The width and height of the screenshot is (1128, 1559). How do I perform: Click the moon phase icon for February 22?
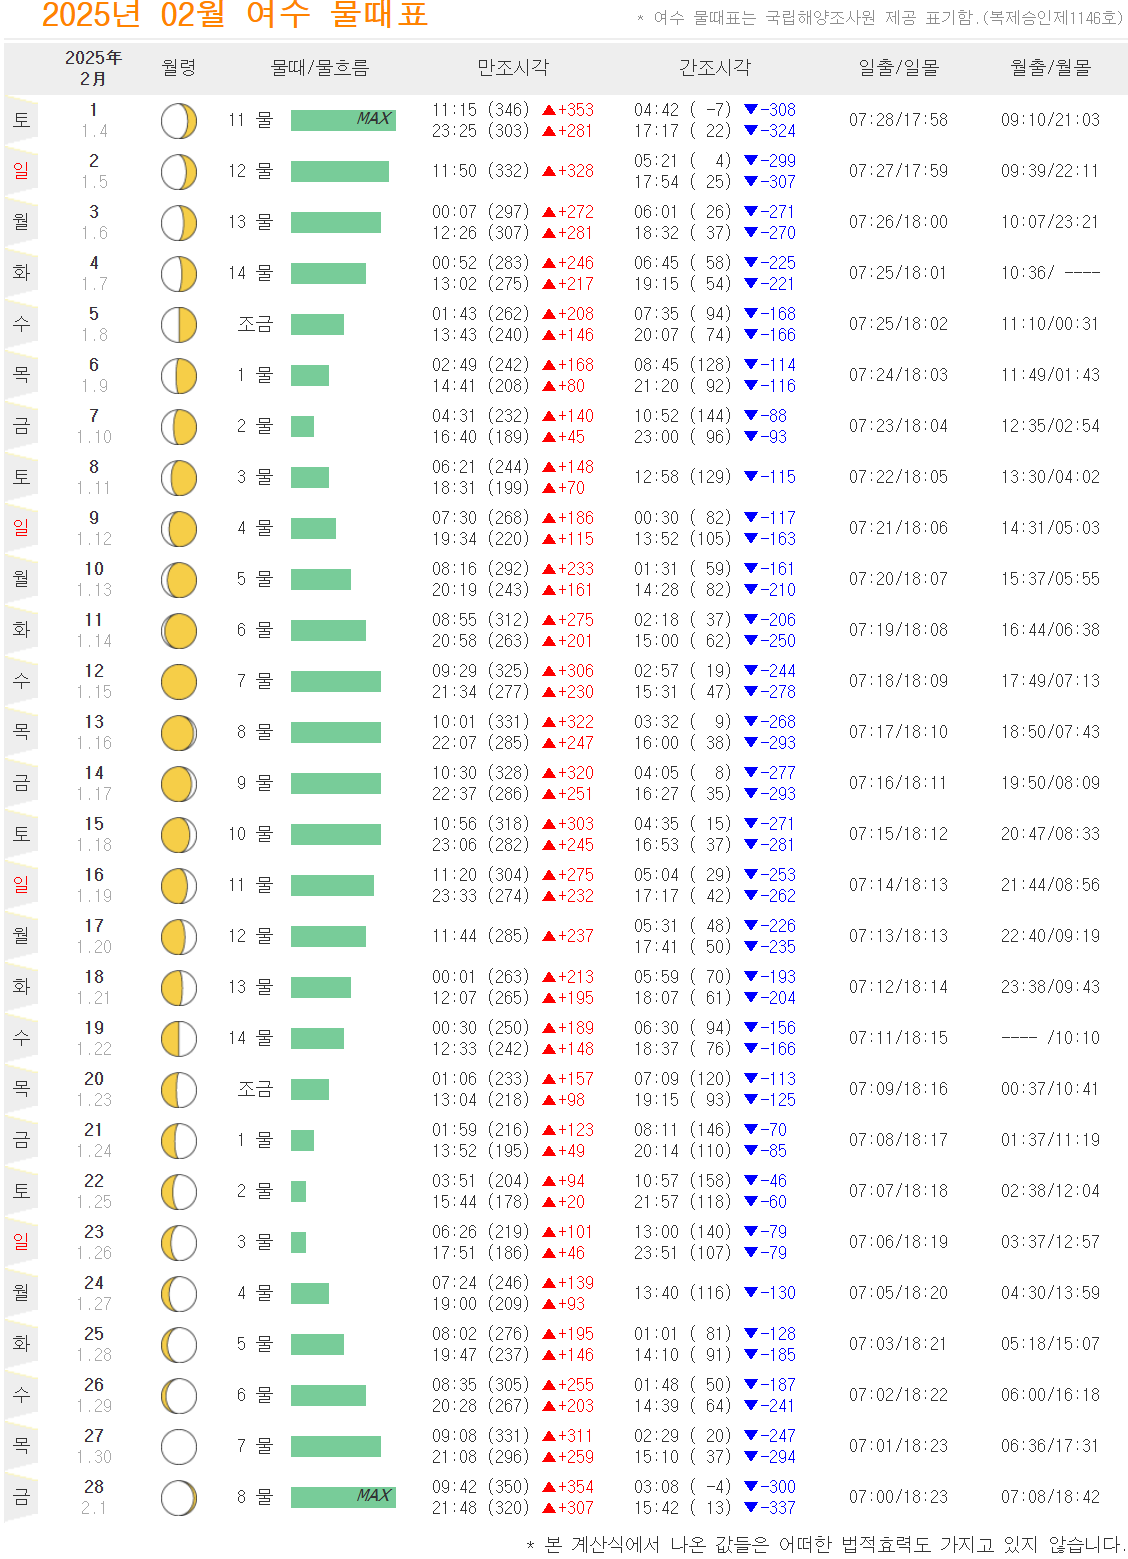pyautogui.click(x=179, y=1192)
